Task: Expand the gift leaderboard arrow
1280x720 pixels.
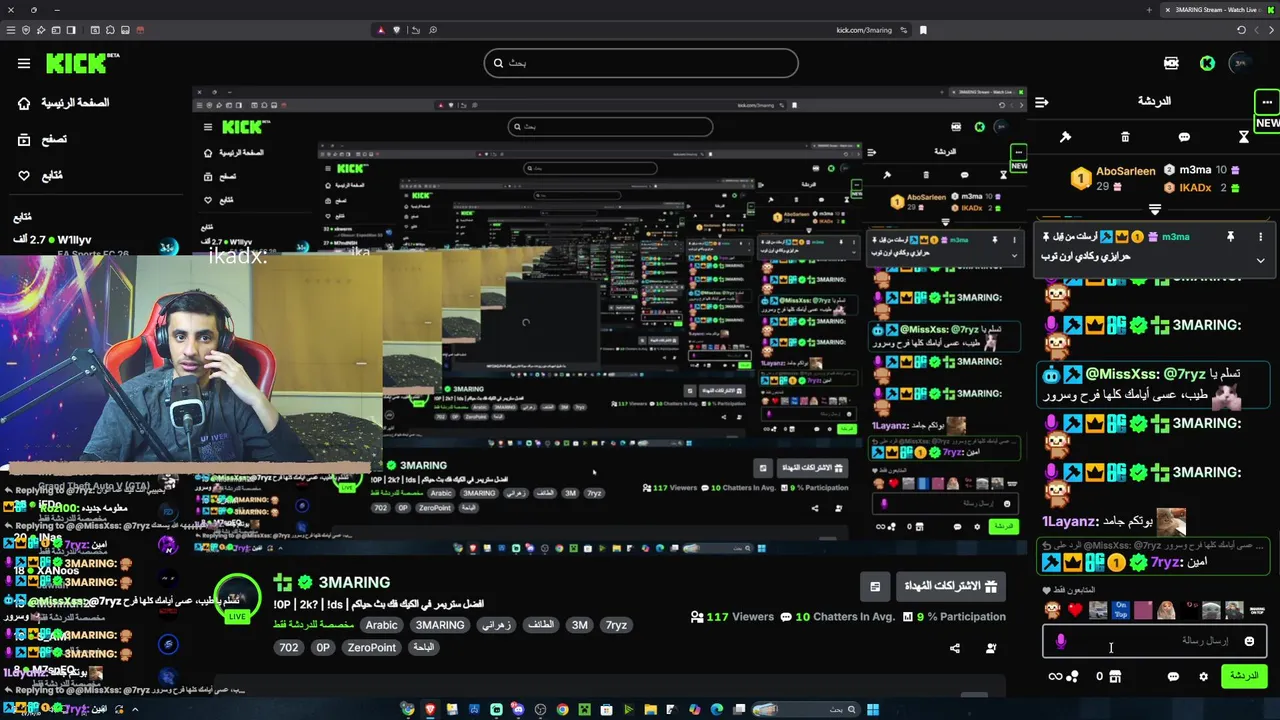Action: [x=1155, y=209]
